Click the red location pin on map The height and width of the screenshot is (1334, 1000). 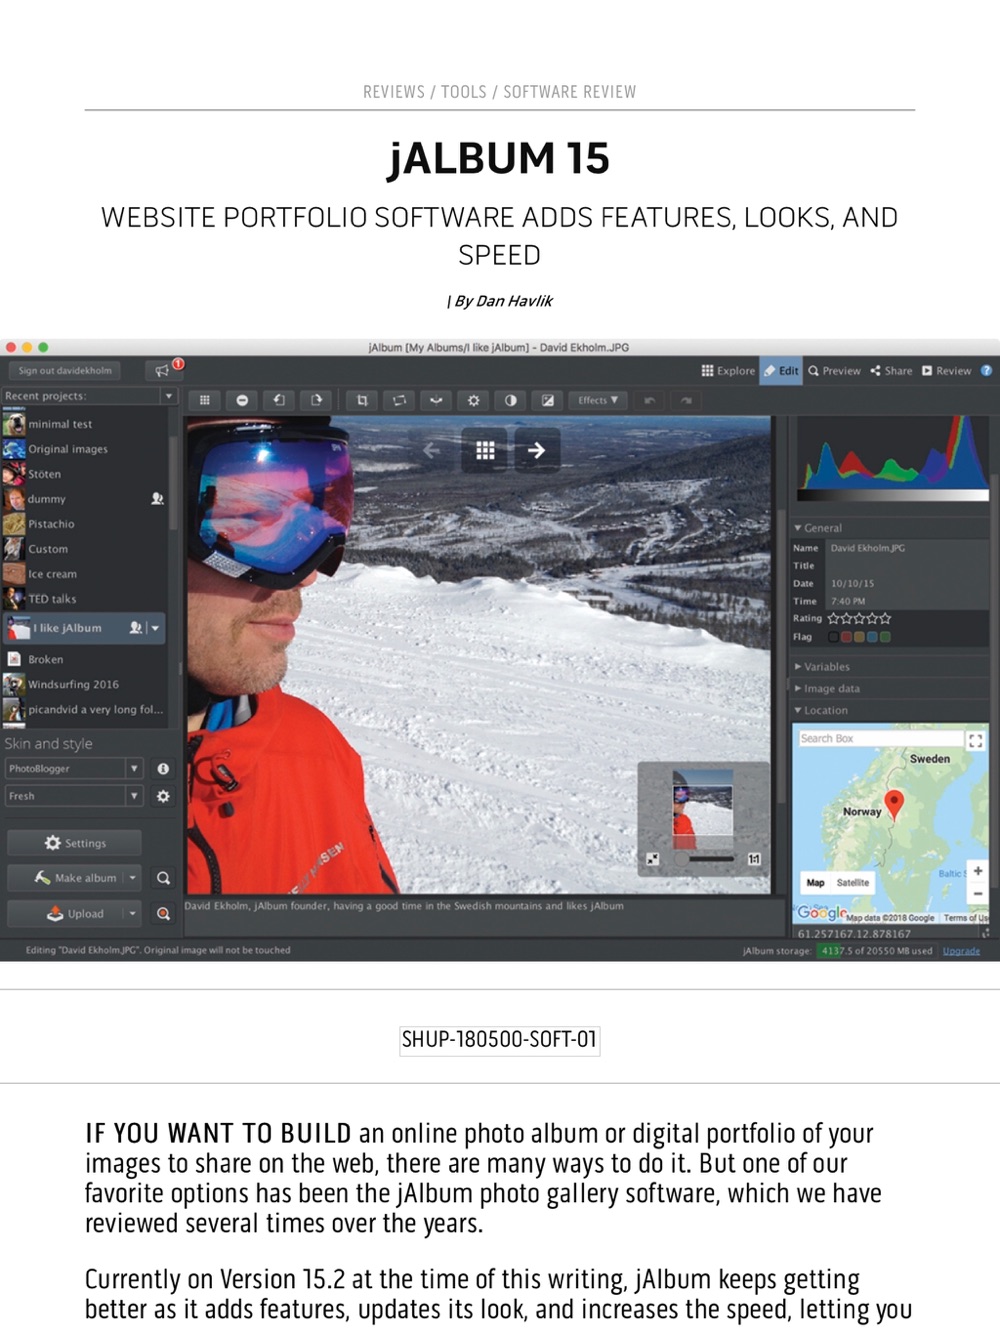894,803
